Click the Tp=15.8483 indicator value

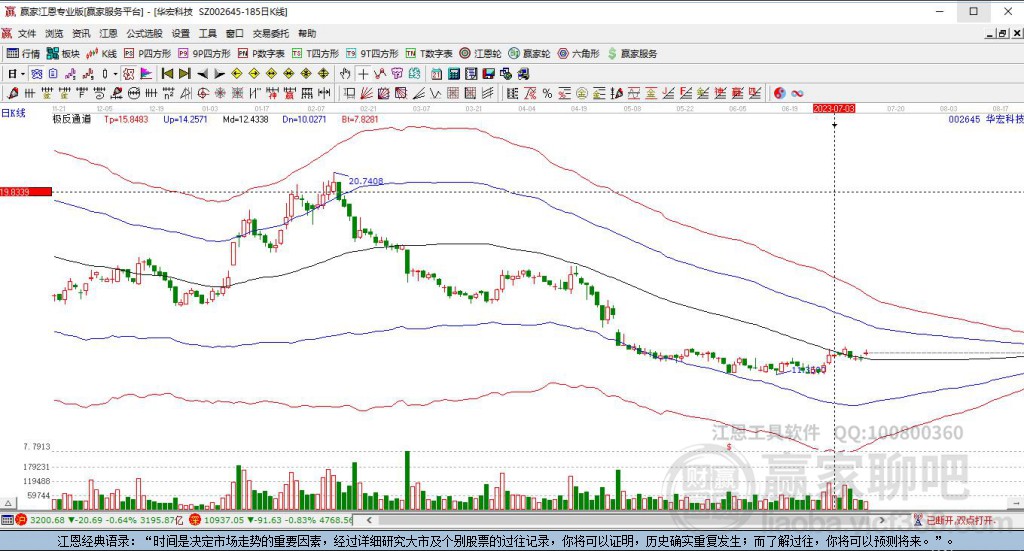point(126,119)
